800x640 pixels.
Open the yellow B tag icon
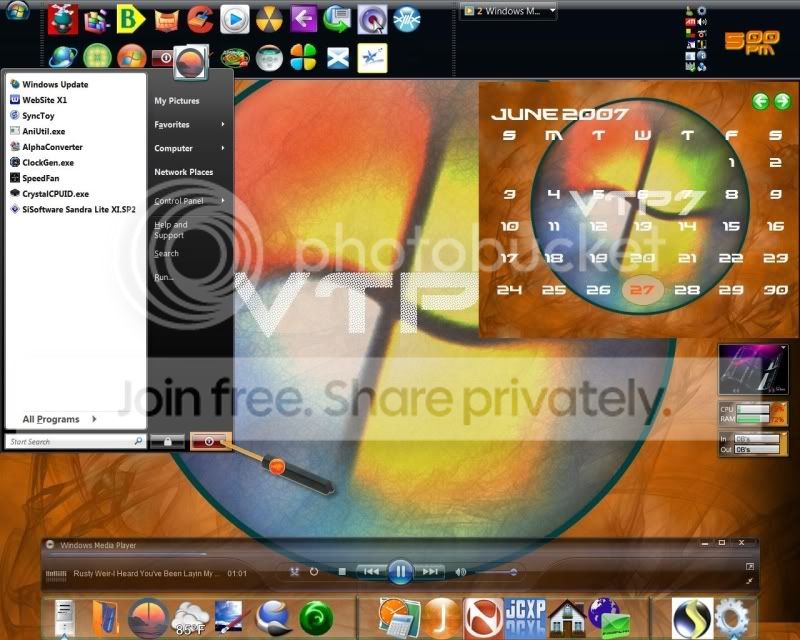(x=130, y=19)
